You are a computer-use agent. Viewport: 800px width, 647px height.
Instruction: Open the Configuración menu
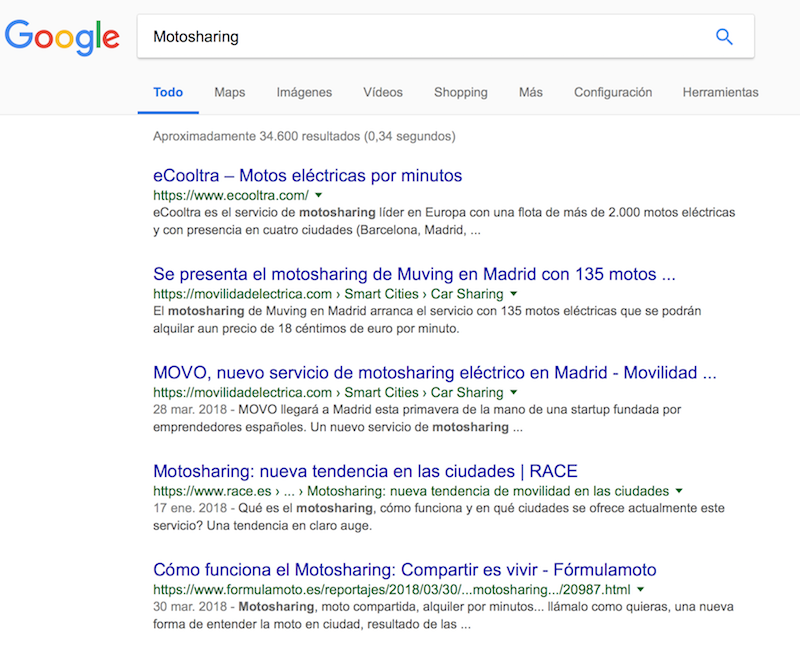point(612,92)
